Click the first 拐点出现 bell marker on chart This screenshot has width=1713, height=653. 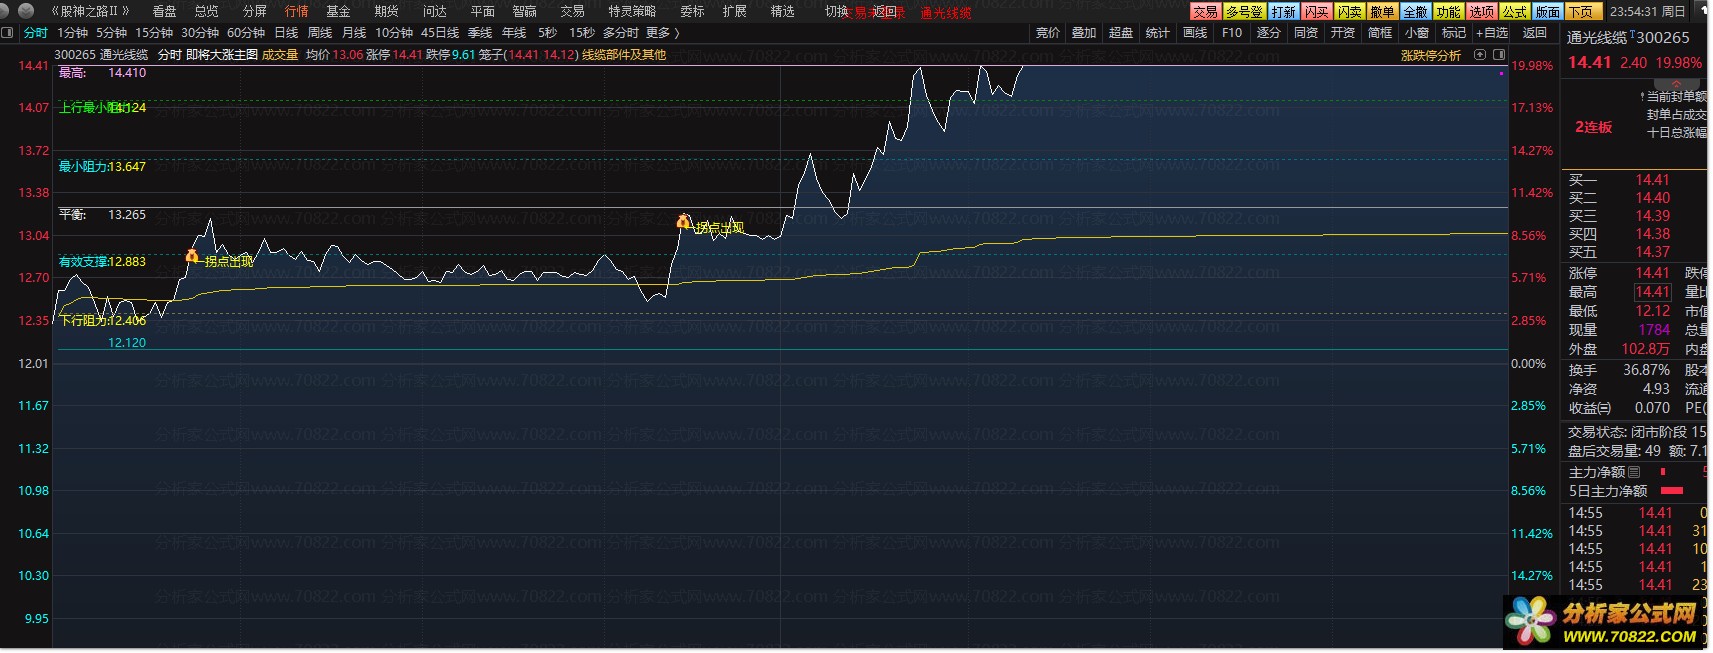[192, 257]
